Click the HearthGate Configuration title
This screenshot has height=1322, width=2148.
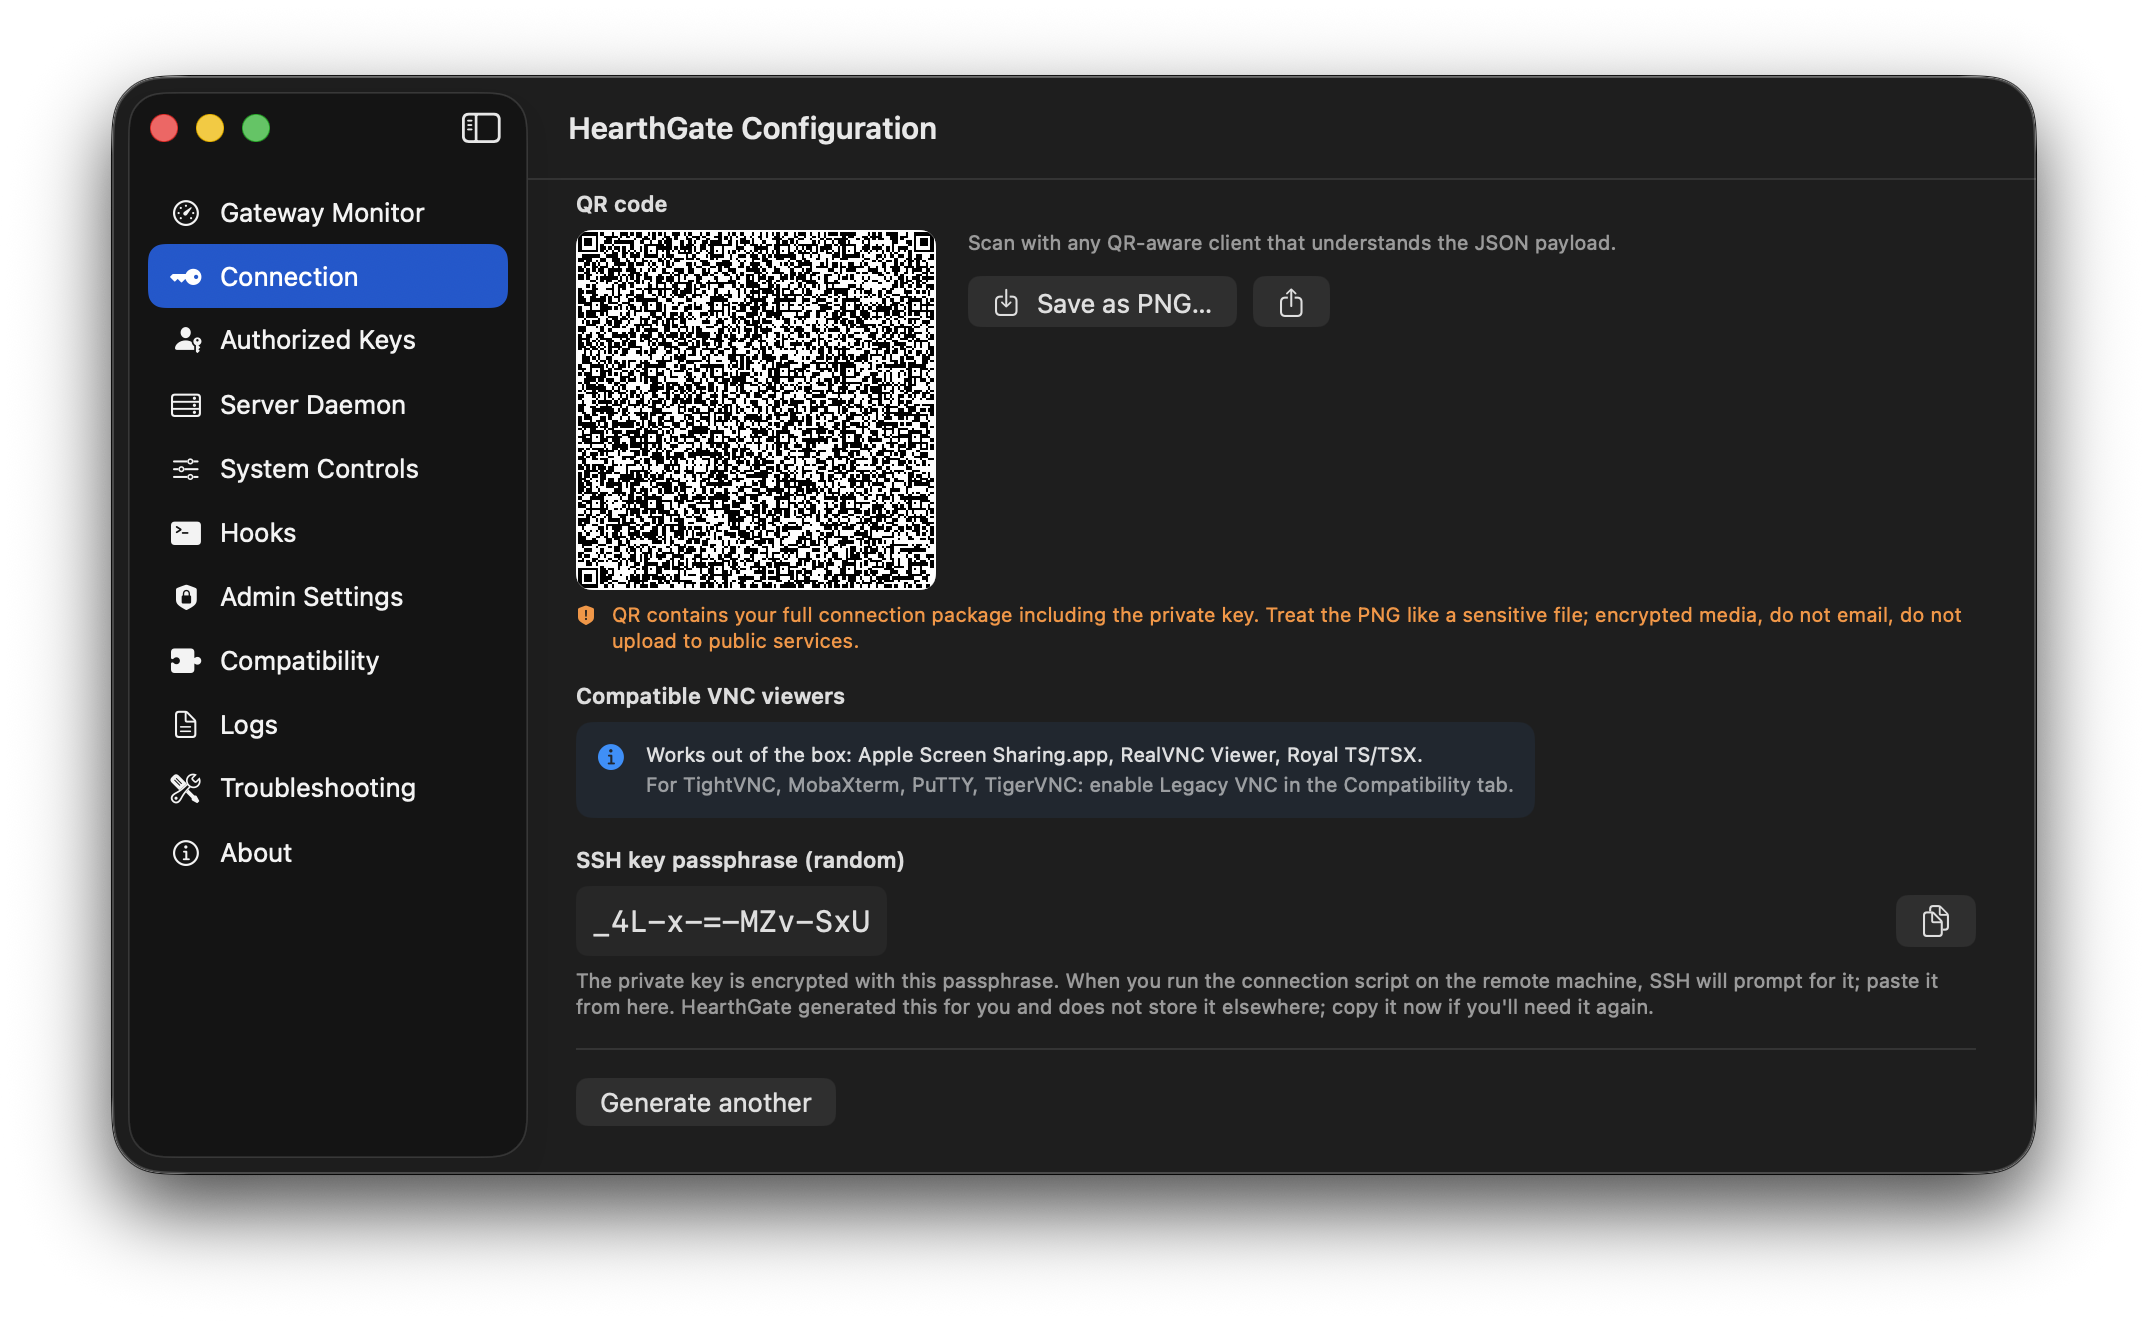click(x=752, y=128)
